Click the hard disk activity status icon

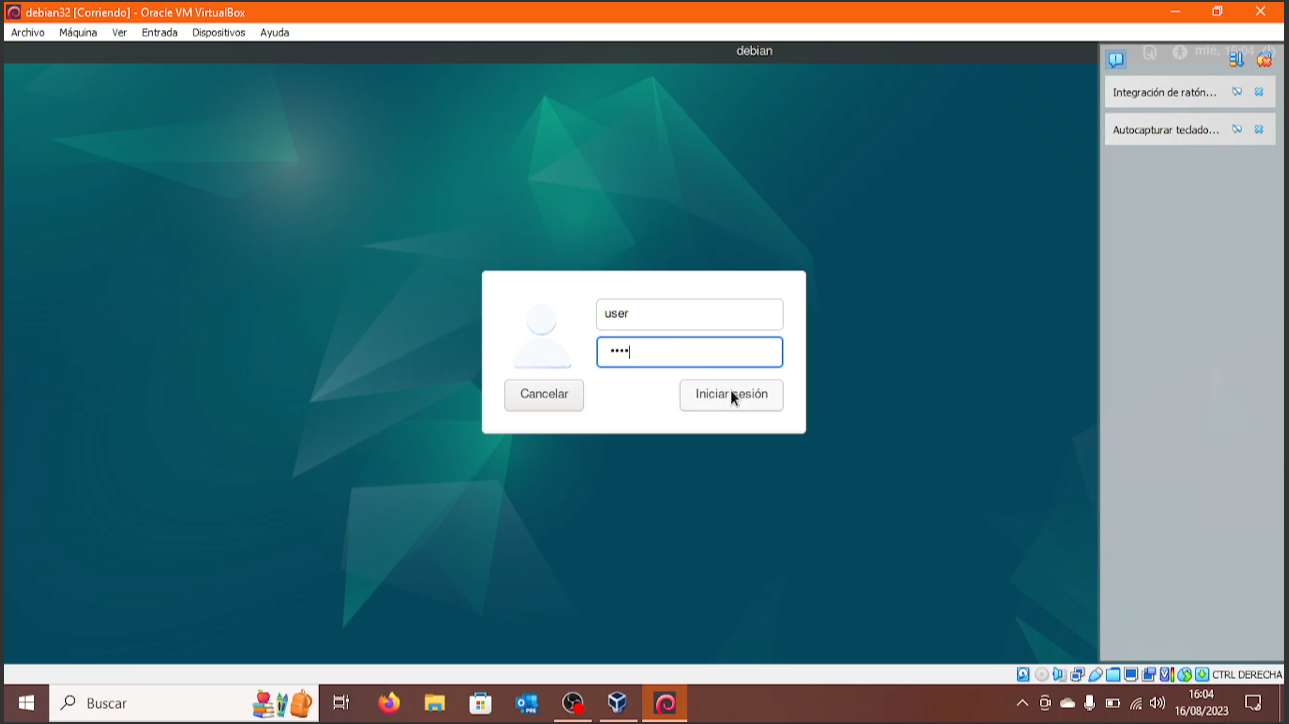pyautogui.click(x=1023, y=675)
